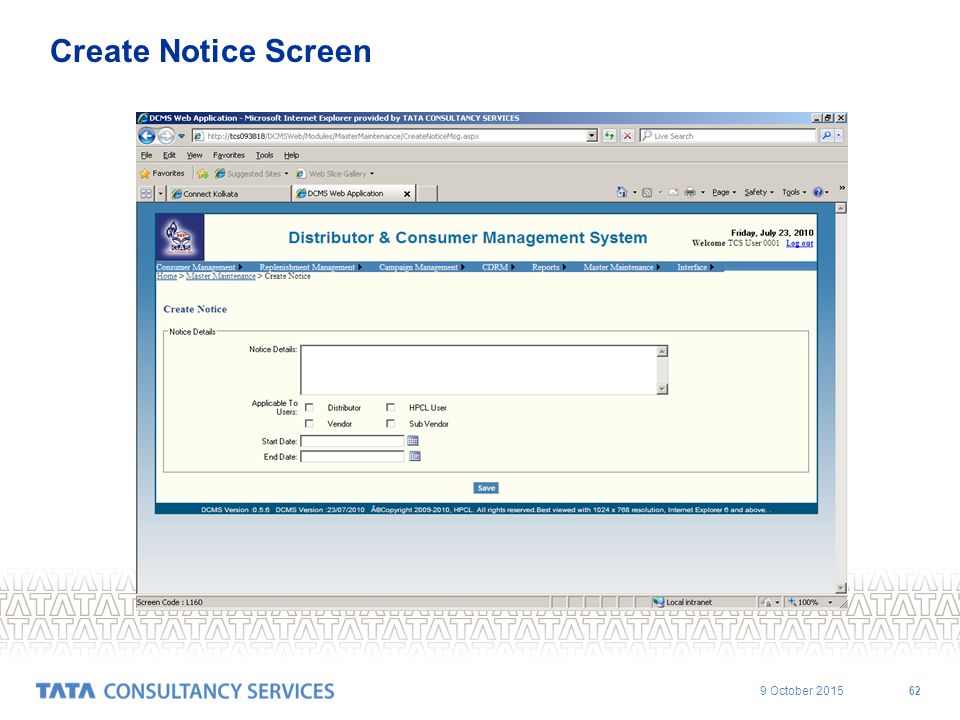This screenshot has height=720, width=960.
Task: Open the Tools command bar menu
Action: coord(793,192)
